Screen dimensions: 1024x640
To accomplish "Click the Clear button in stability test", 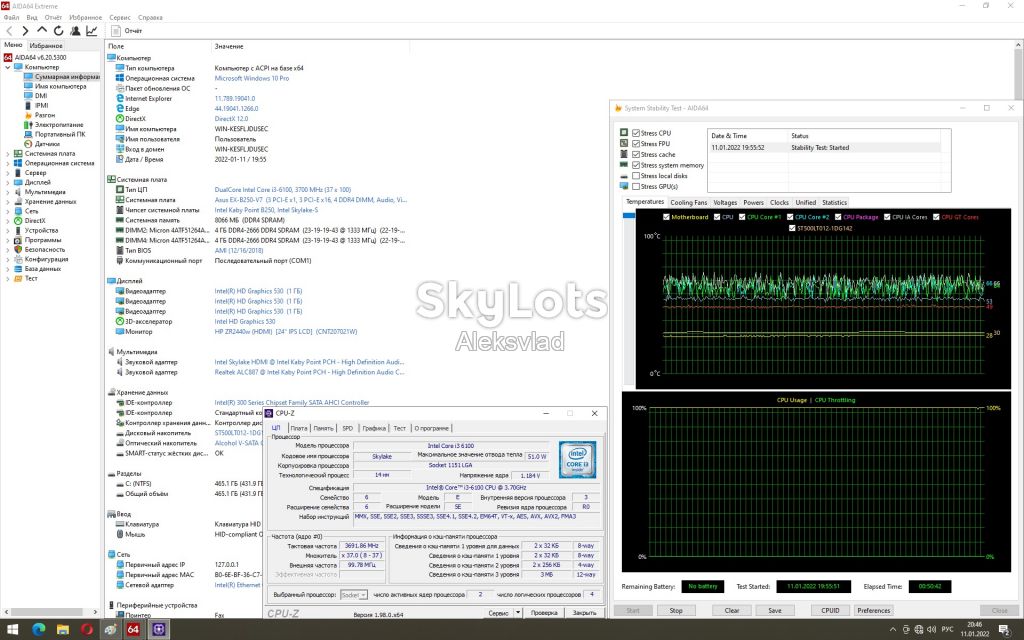I will (731, 610).
